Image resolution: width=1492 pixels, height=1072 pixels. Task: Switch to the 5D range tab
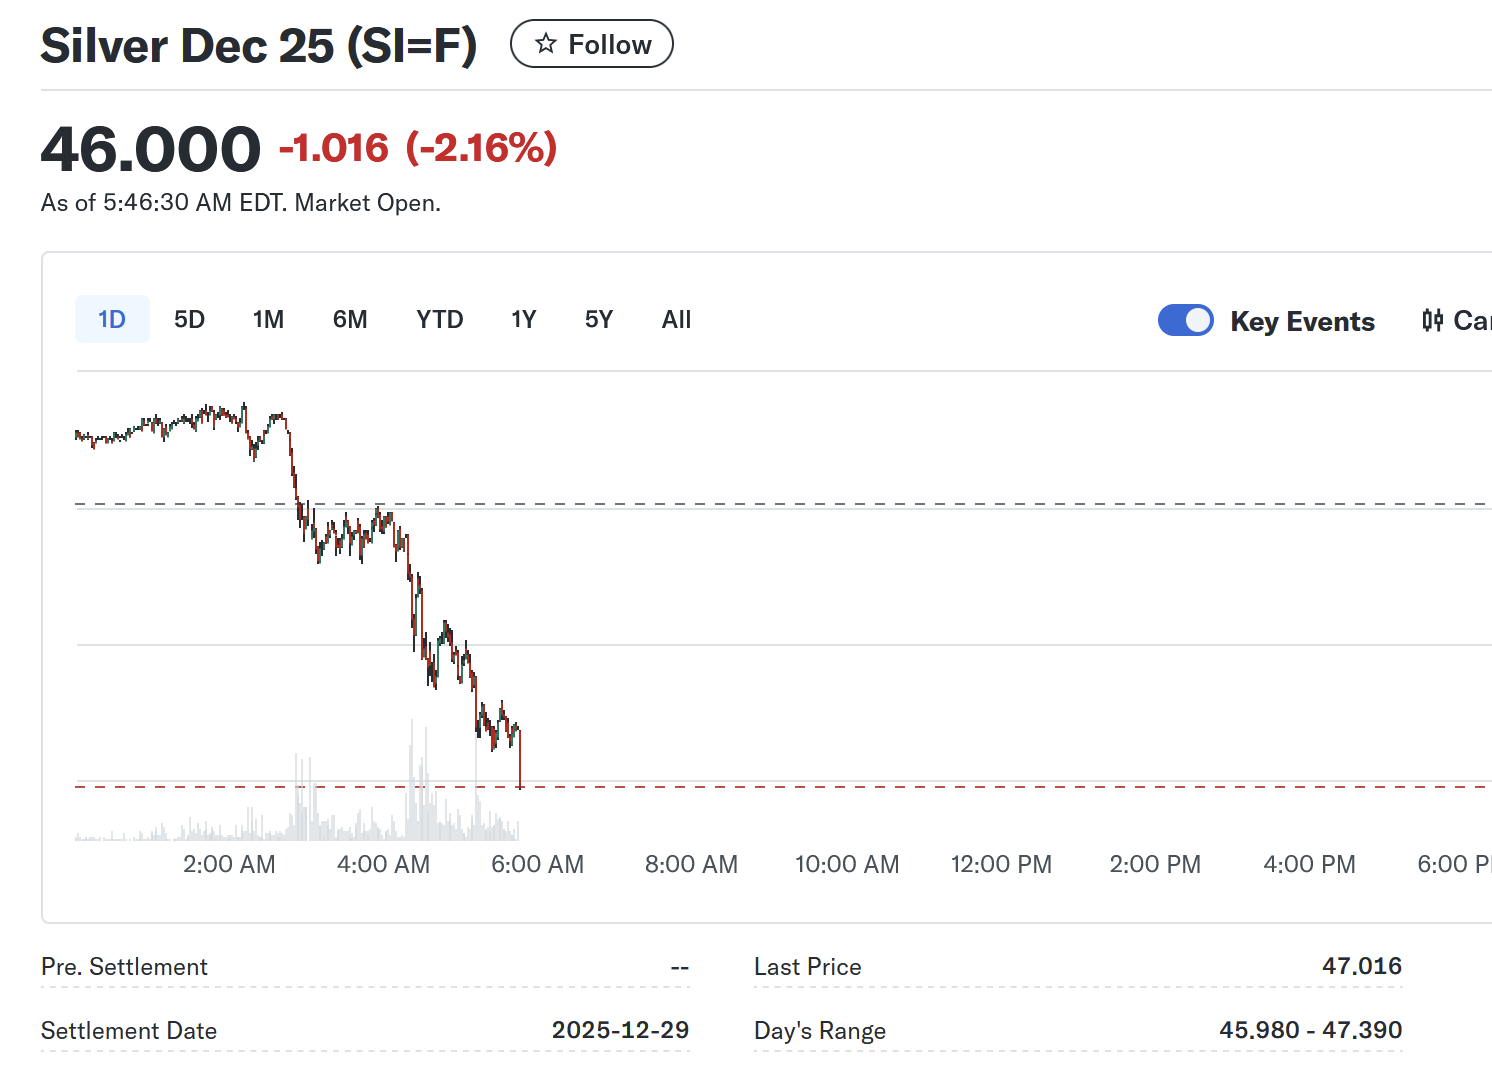click(x=189, y=320)
